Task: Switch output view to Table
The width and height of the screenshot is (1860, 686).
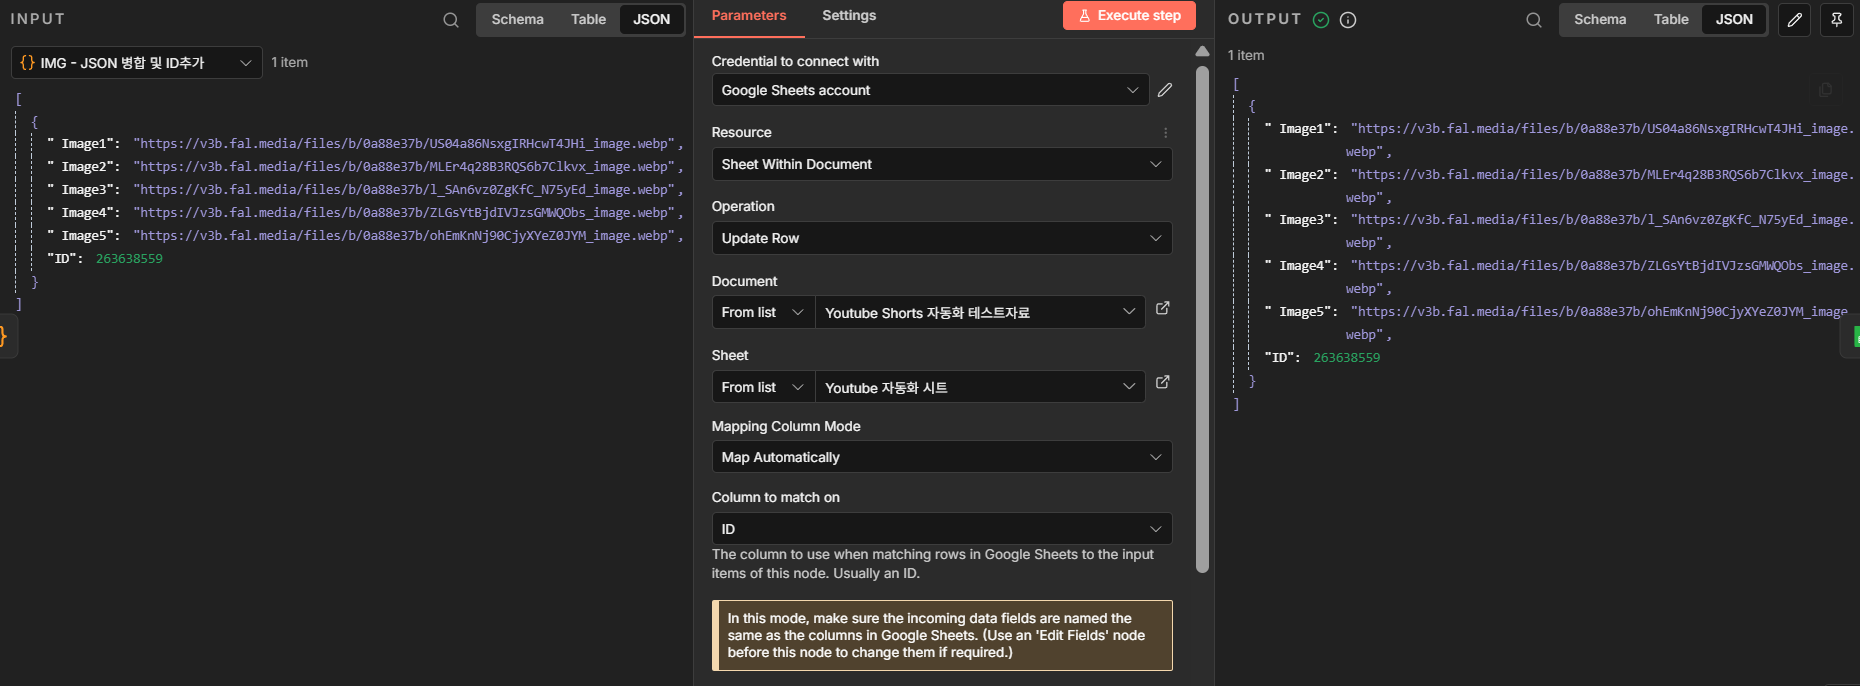Action: 1670,20
